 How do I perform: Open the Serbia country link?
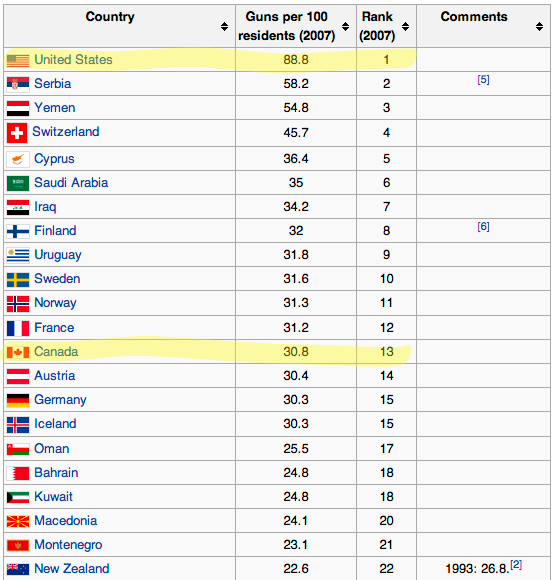pos(53,84)
